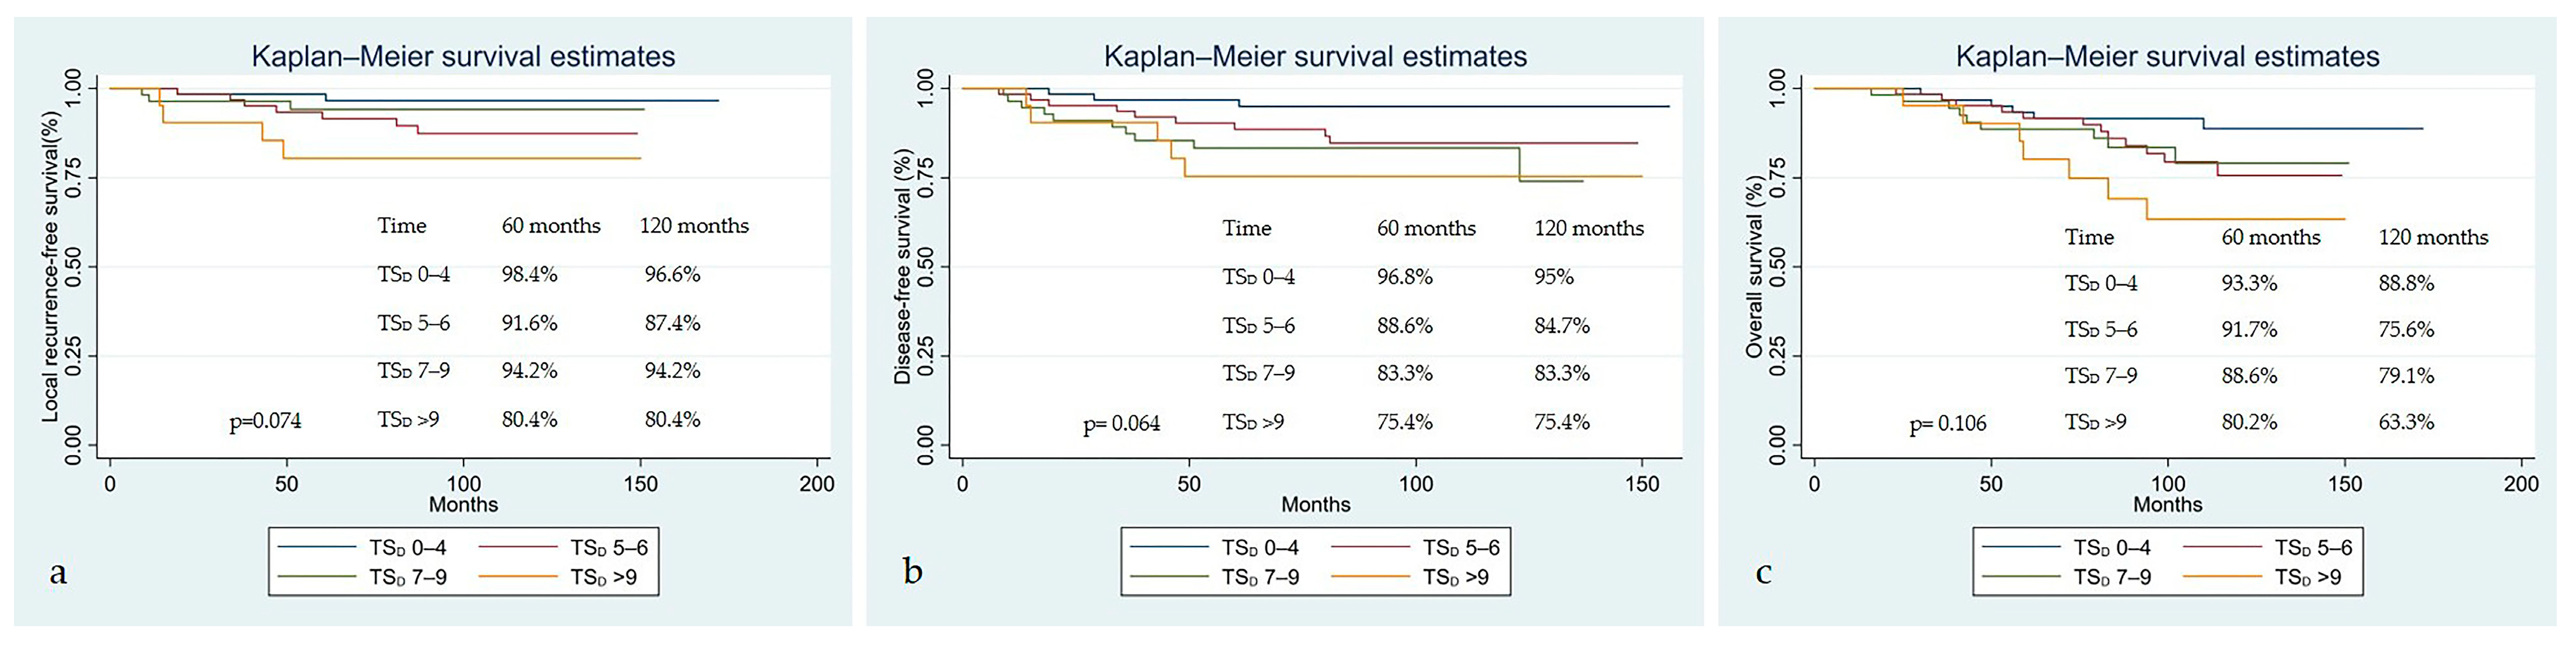Click the "Overall survival (%)" axis label
Viewport: 2576px width, 646px height.
(1754, 266)
